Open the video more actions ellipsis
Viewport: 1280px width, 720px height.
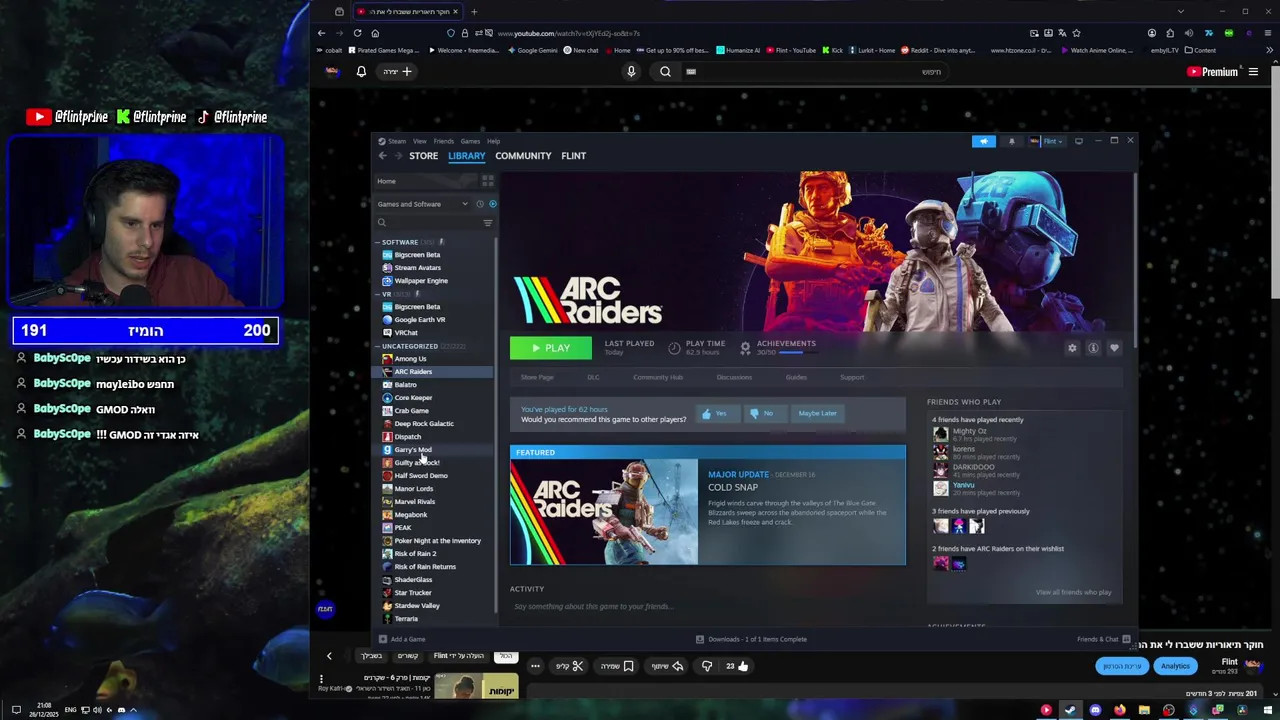535,666
